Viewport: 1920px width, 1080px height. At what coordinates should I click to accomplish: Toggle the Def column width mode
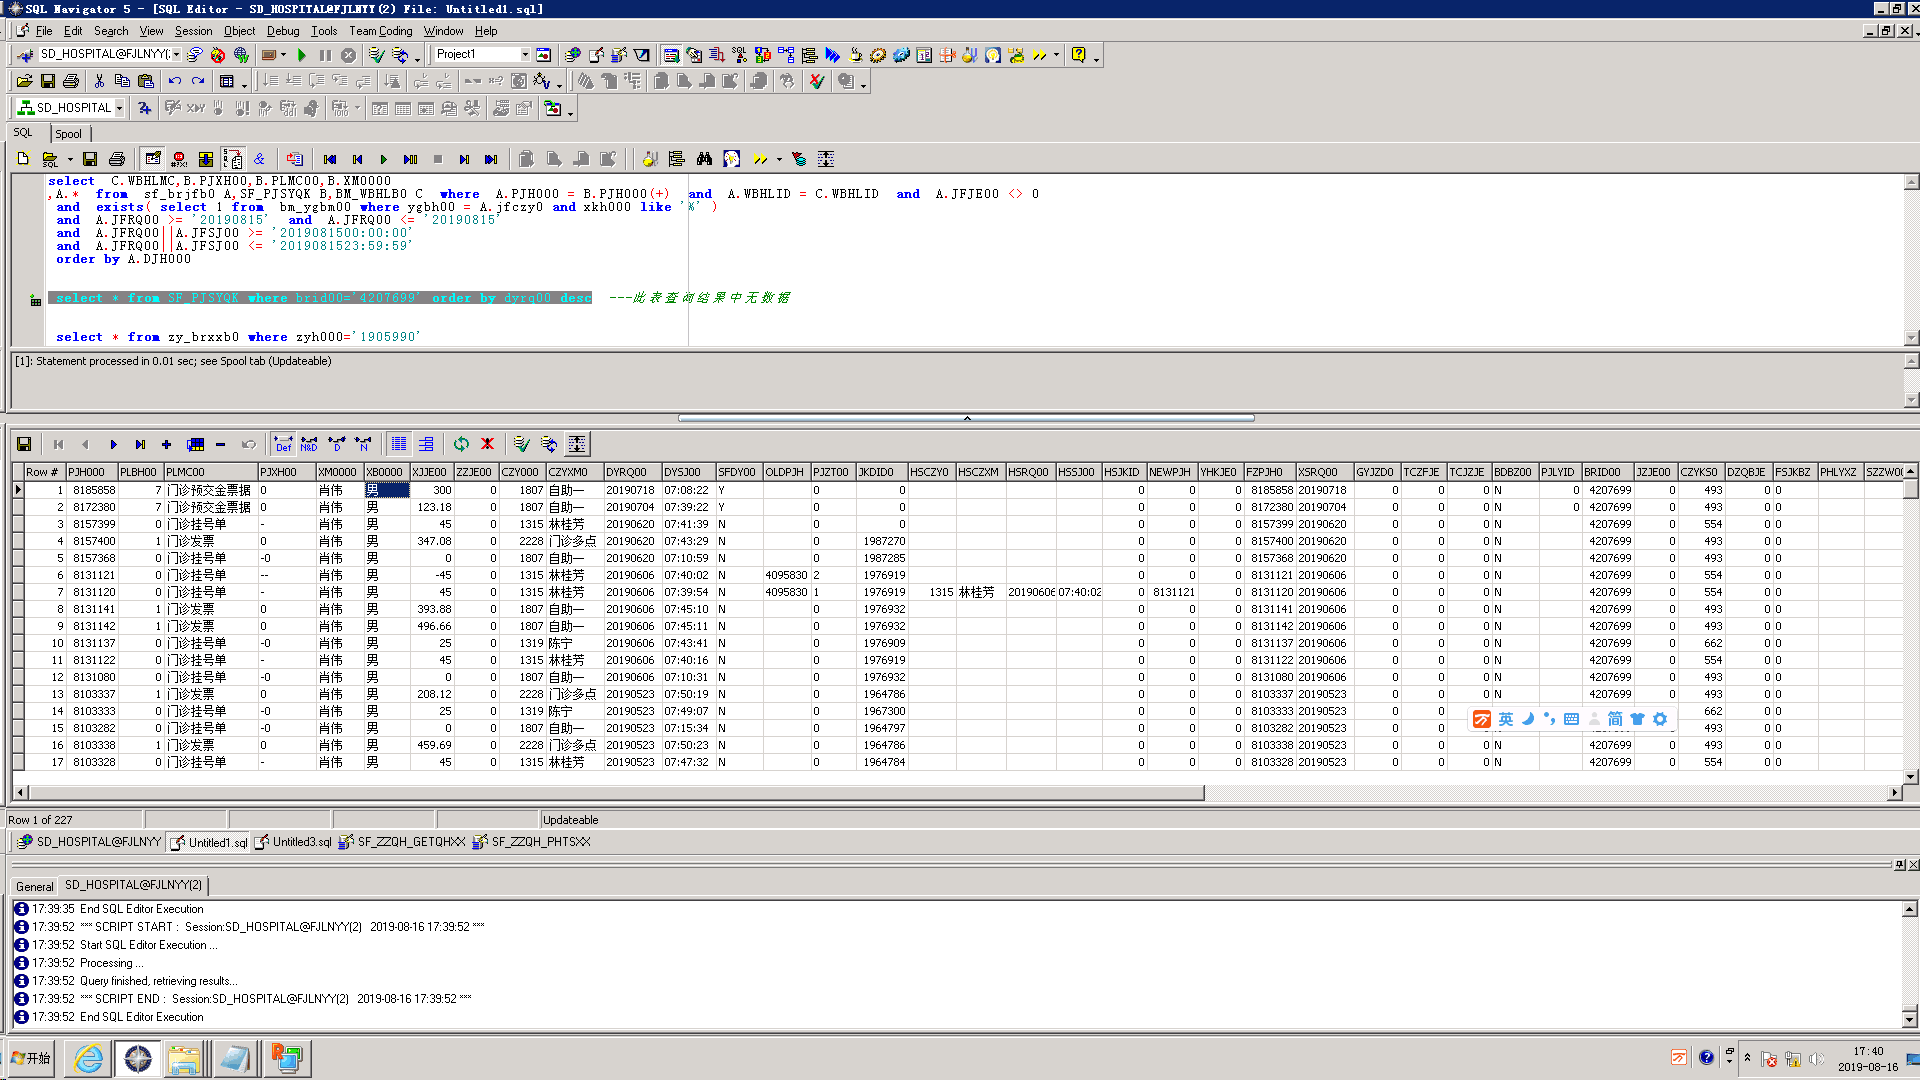pos(283,444)
